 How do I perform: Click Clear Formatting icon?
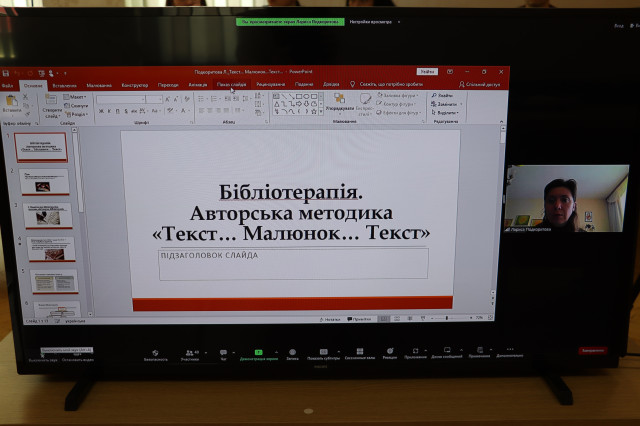pos(187,99)
